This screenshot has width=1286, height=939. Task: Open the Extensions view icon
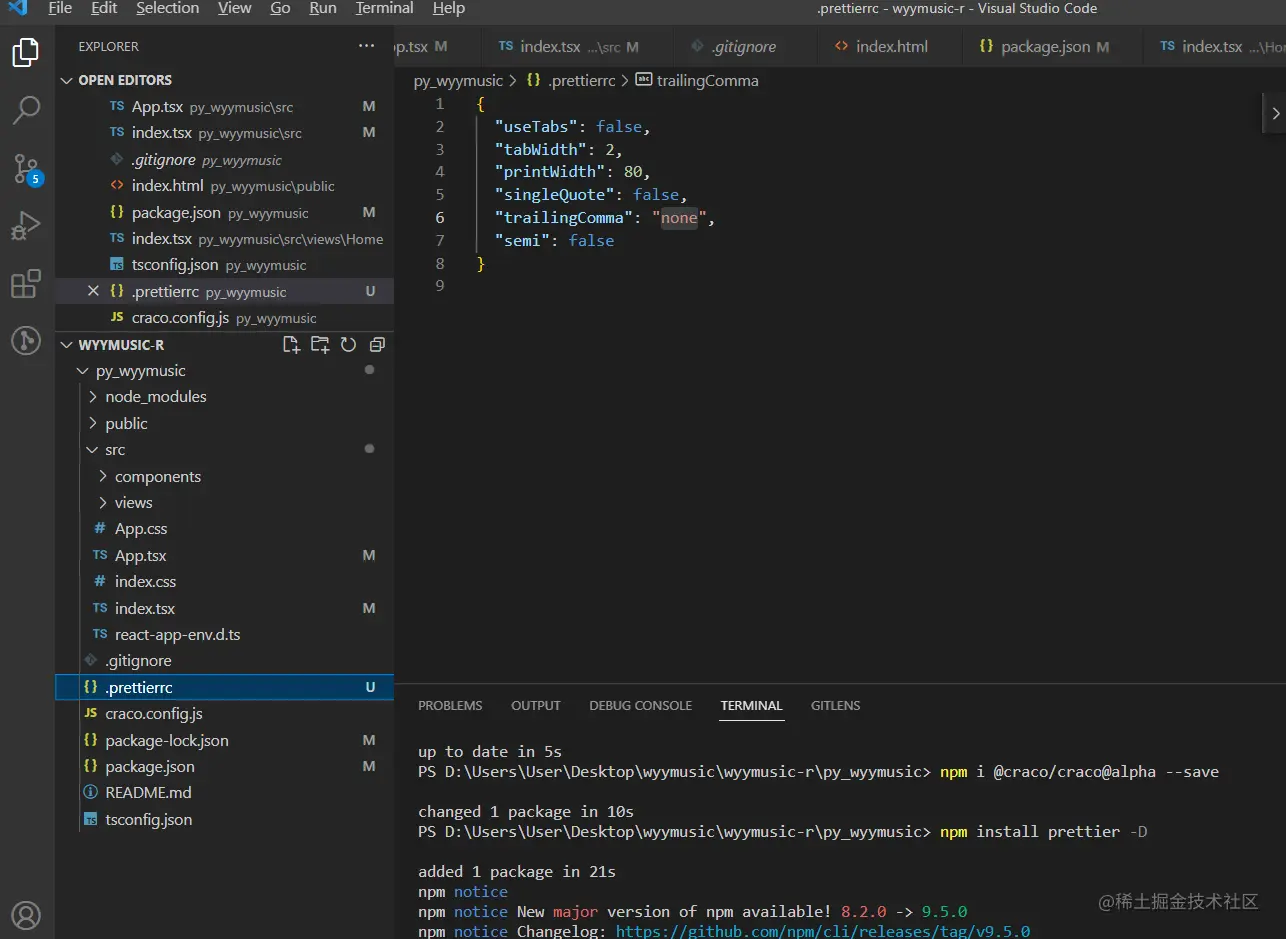(x=26, y=284)
